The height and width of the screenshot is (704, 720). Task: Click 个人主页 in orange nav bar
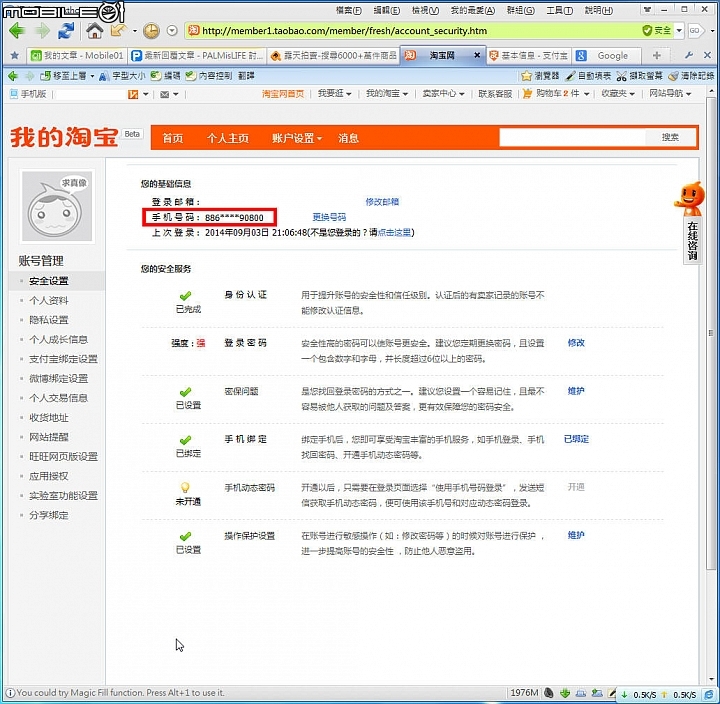228,138
